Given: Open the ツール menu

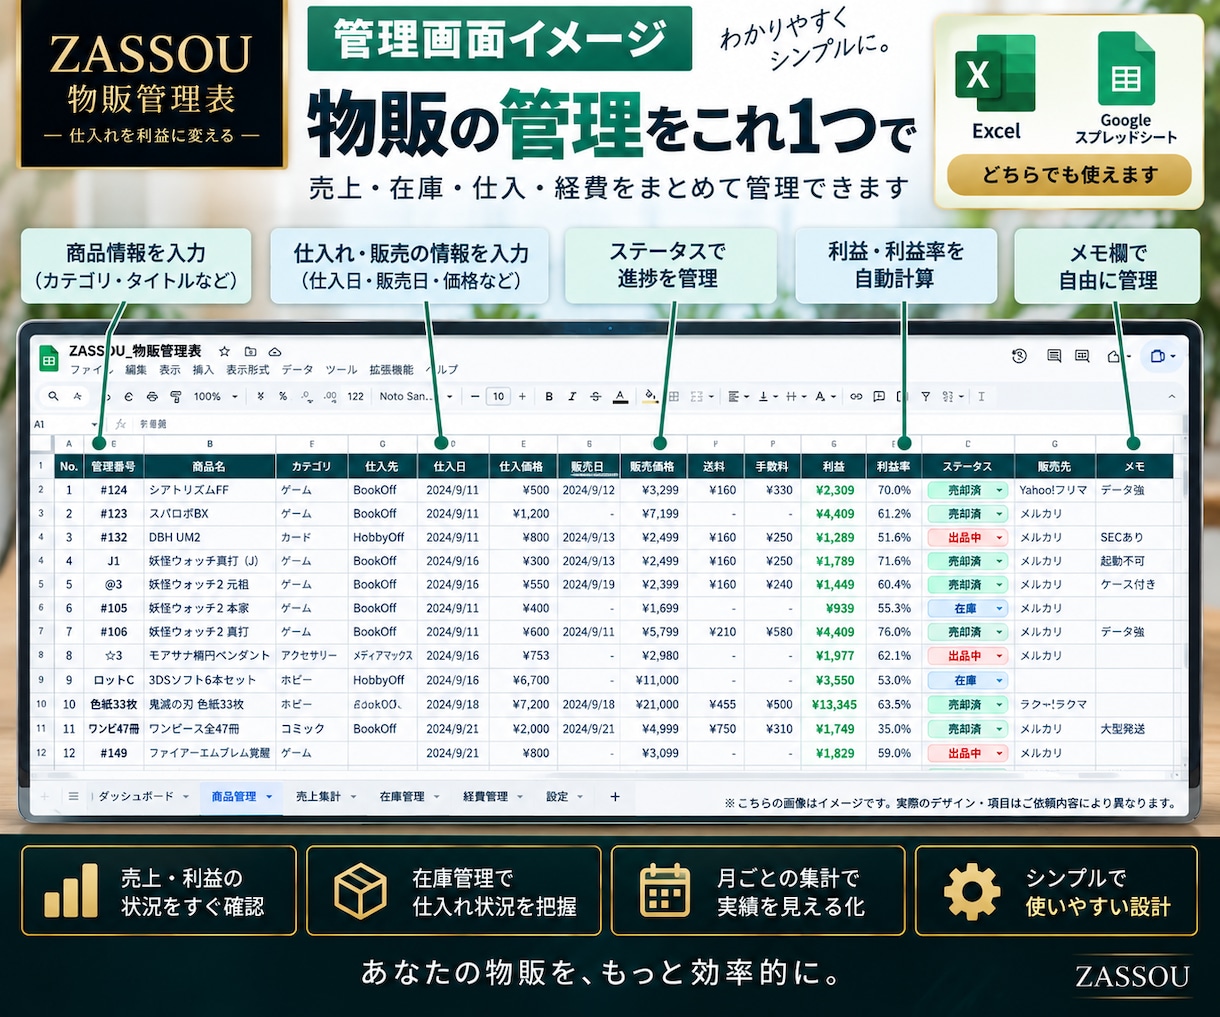Looking at the screenshot, I should pos(341,369).
